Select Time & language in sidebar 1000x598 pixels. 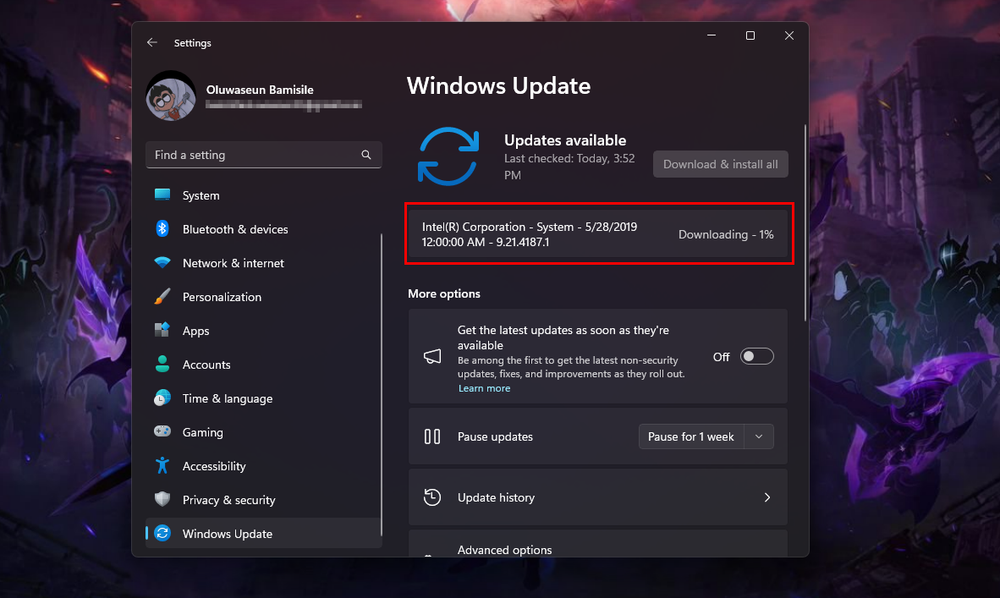coord(227,398)
